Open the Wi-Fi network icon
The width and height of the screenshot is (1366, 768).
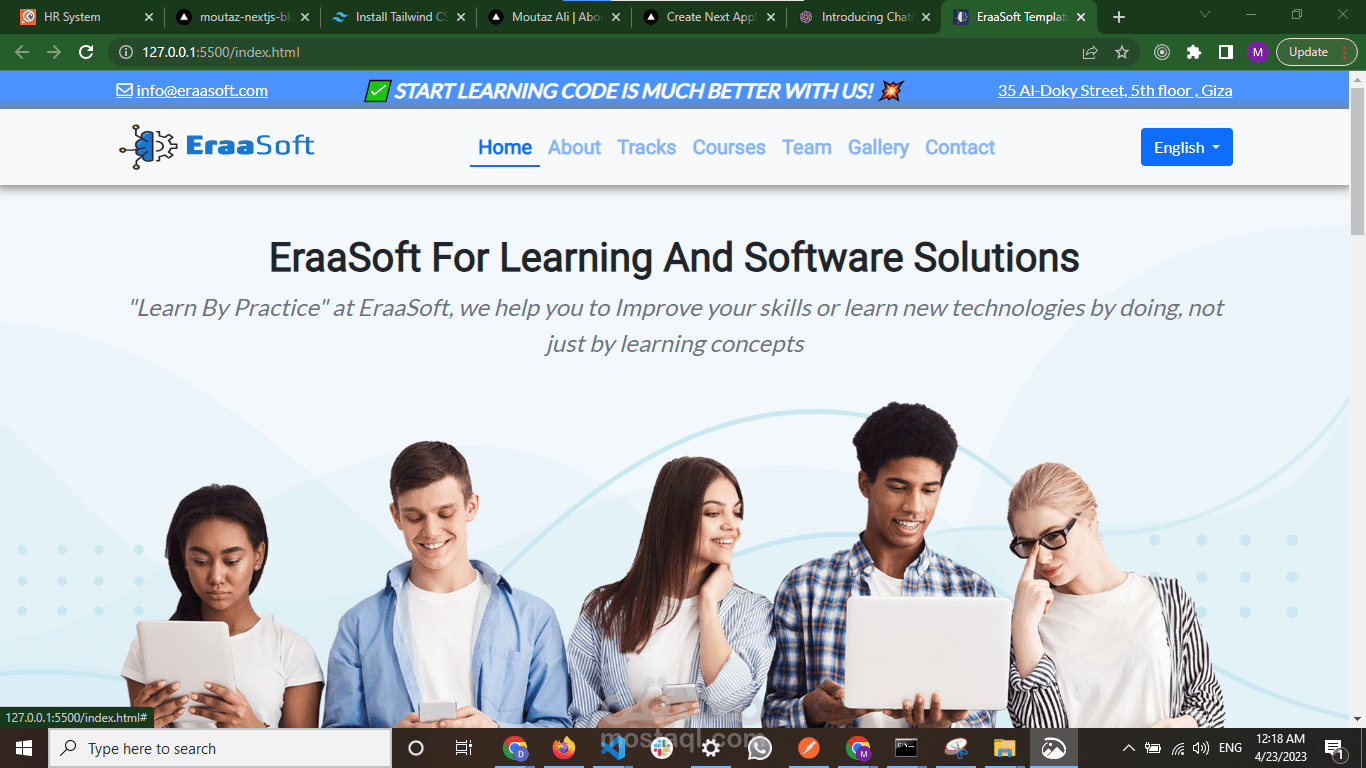1178,748
